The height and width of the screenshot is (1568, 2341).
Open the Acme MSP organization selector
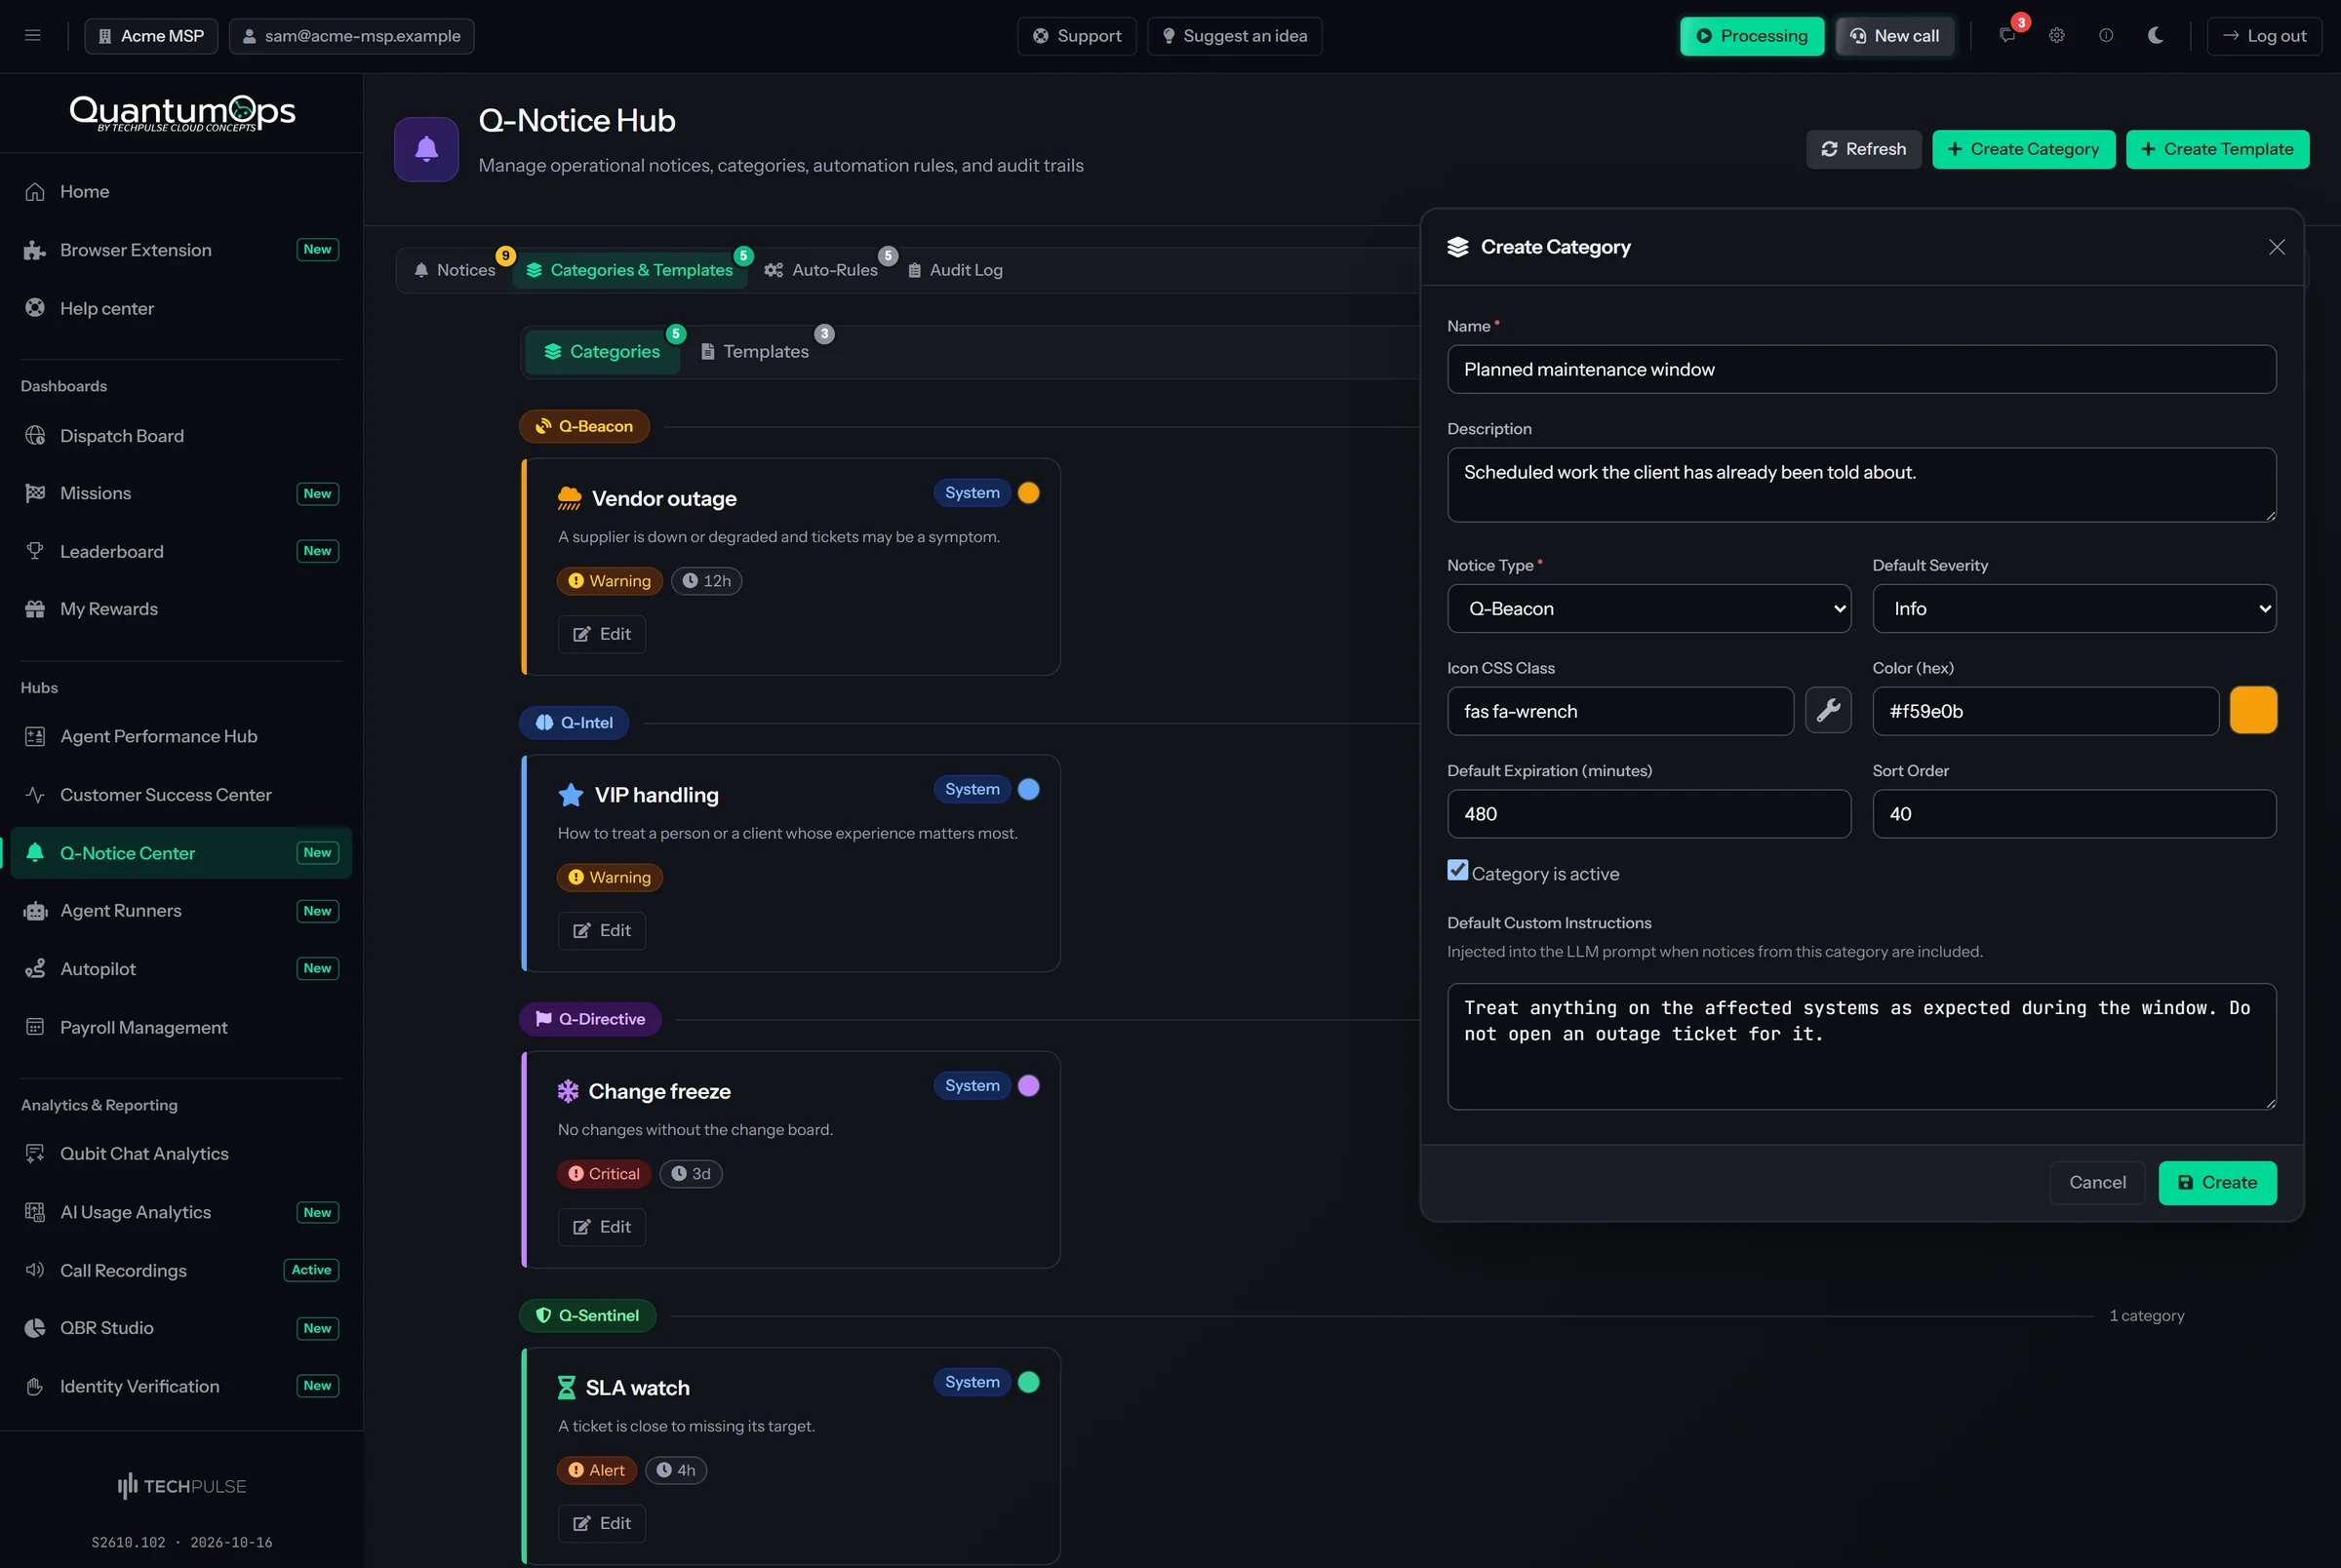[x=151, y=36]
